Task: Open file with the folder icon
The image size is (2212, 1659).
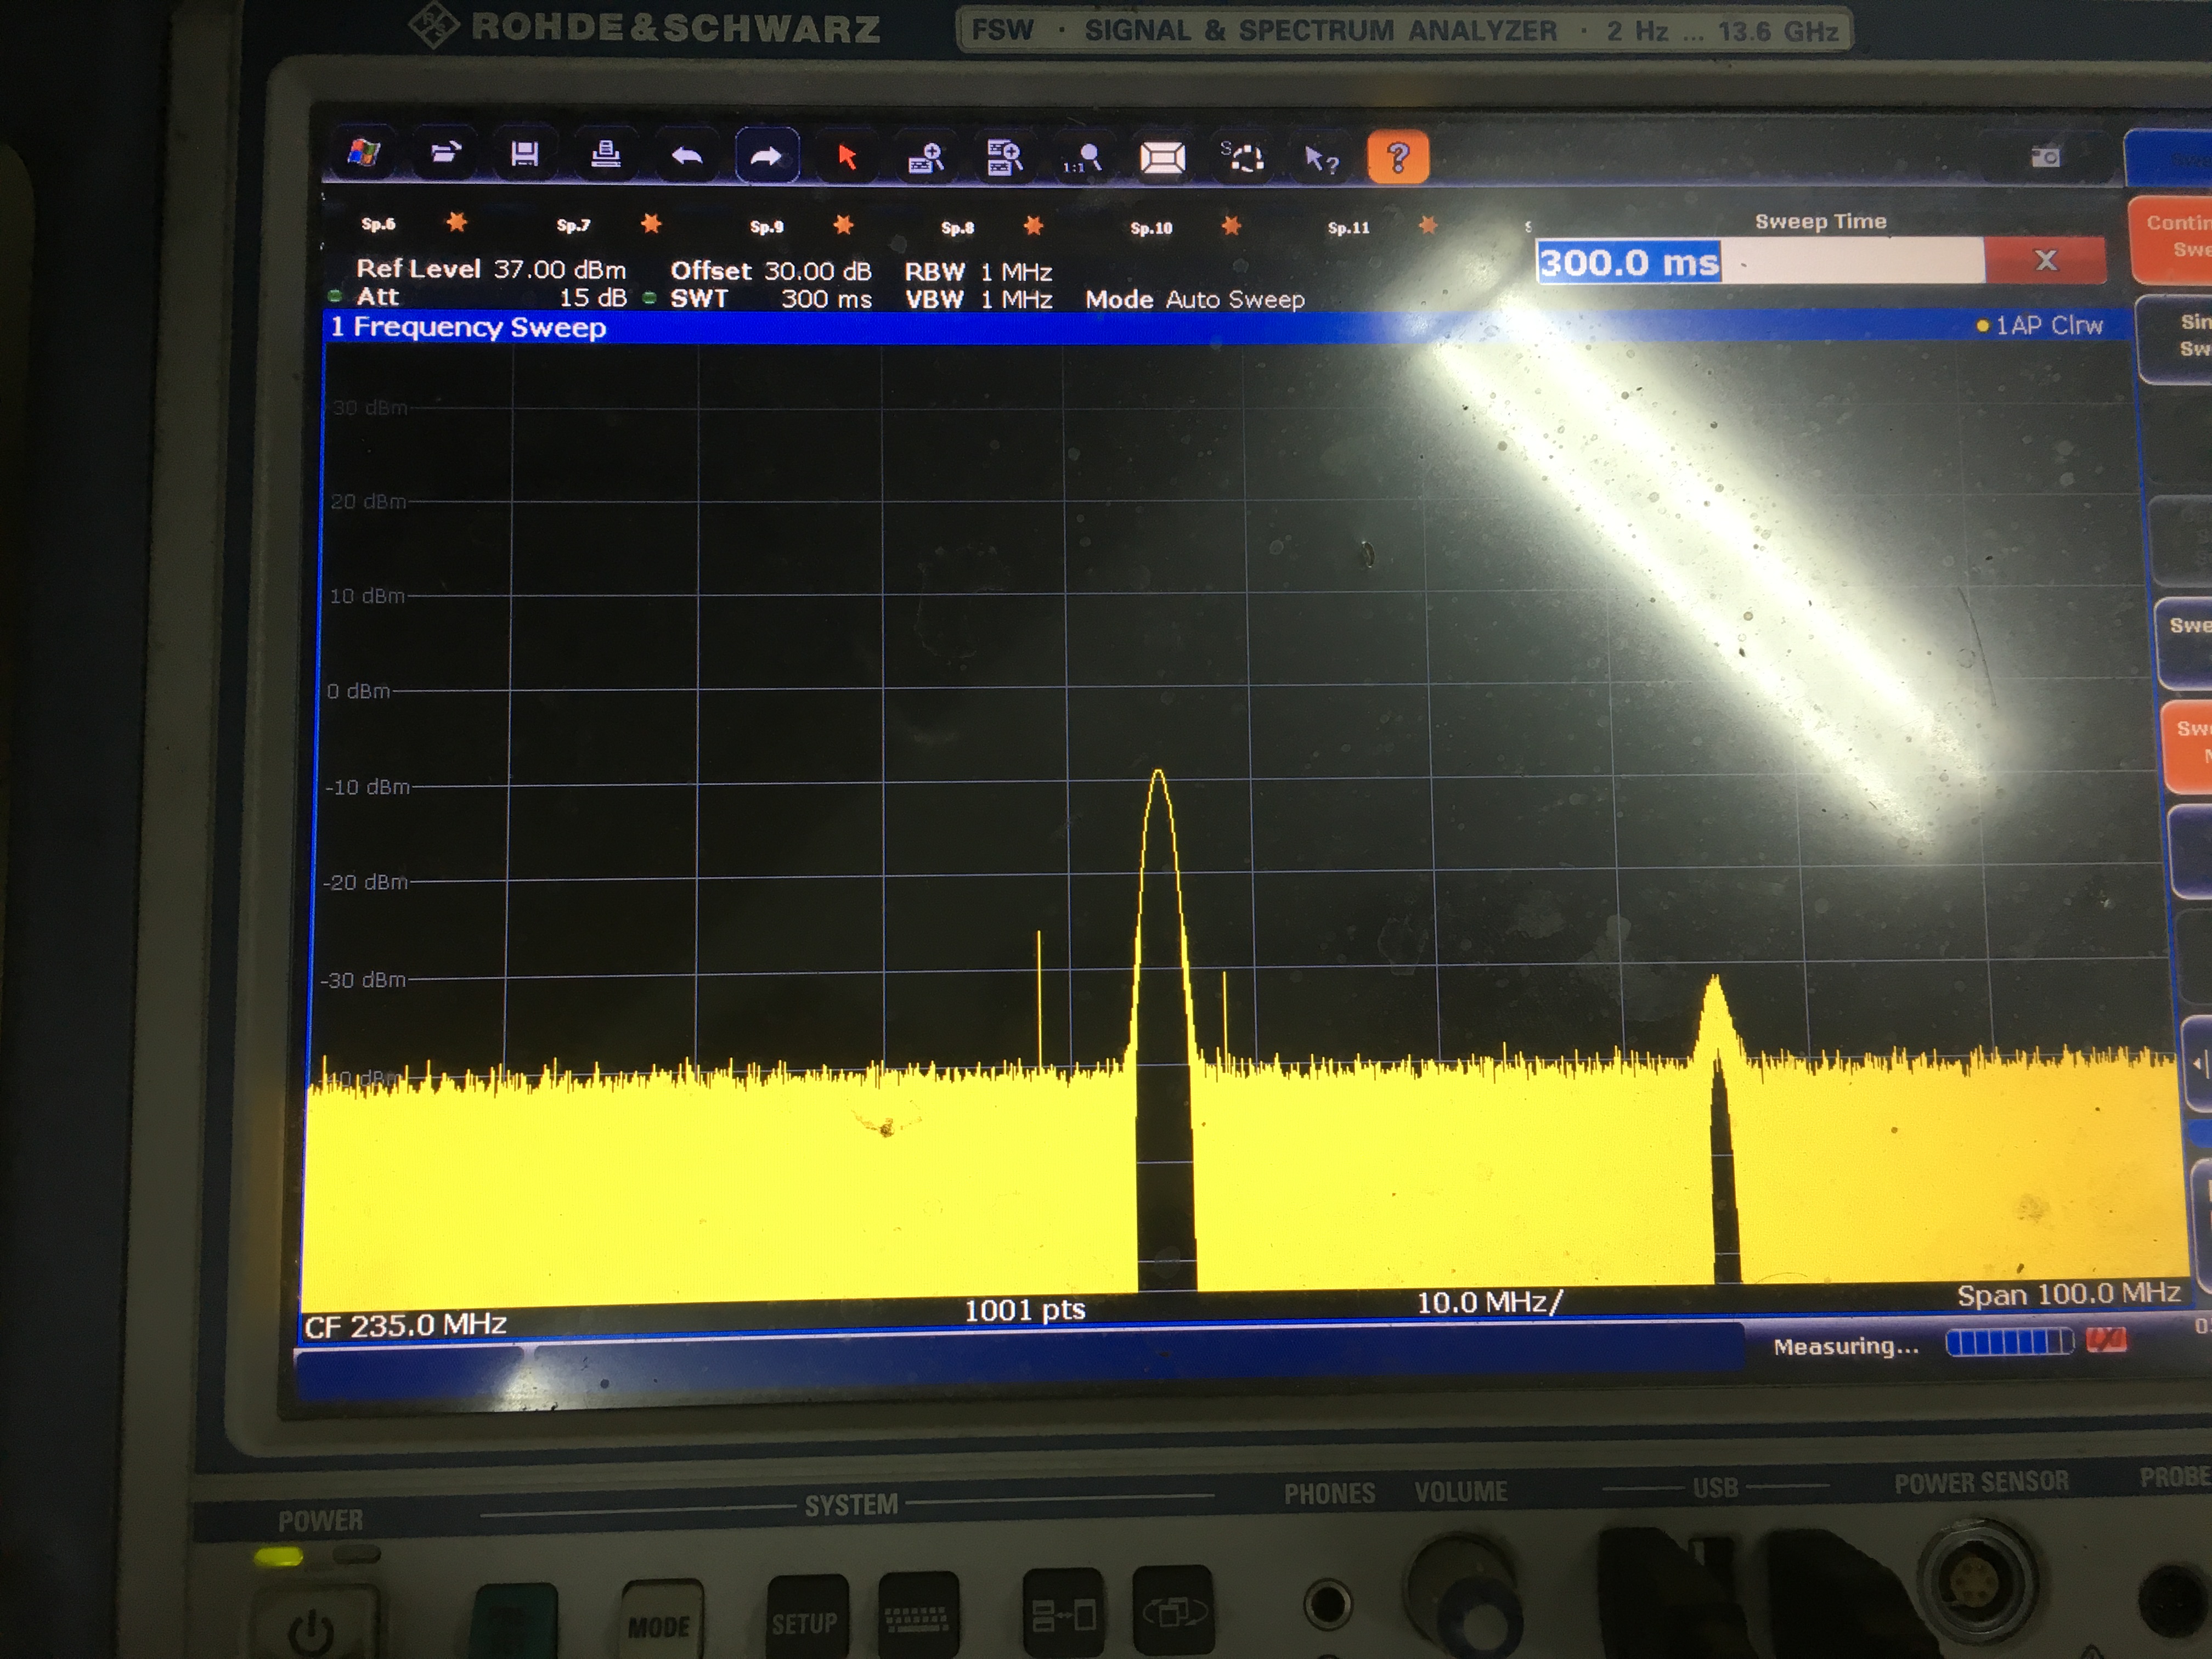Action: tap(445, 154)
